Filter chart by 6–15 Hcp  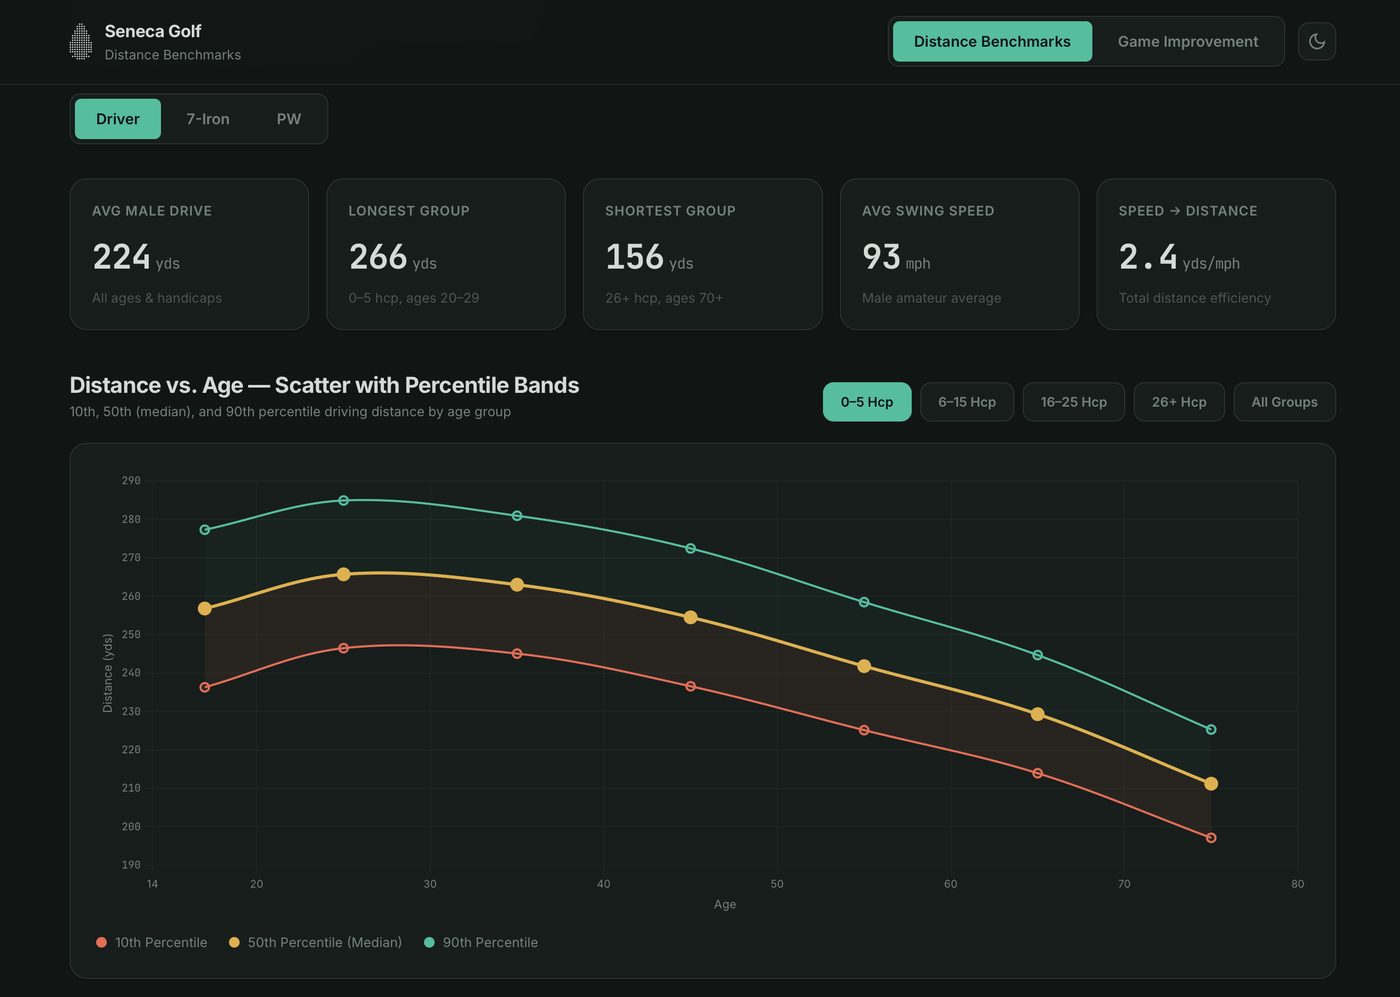pyautogui.click(x=967, y=402)
